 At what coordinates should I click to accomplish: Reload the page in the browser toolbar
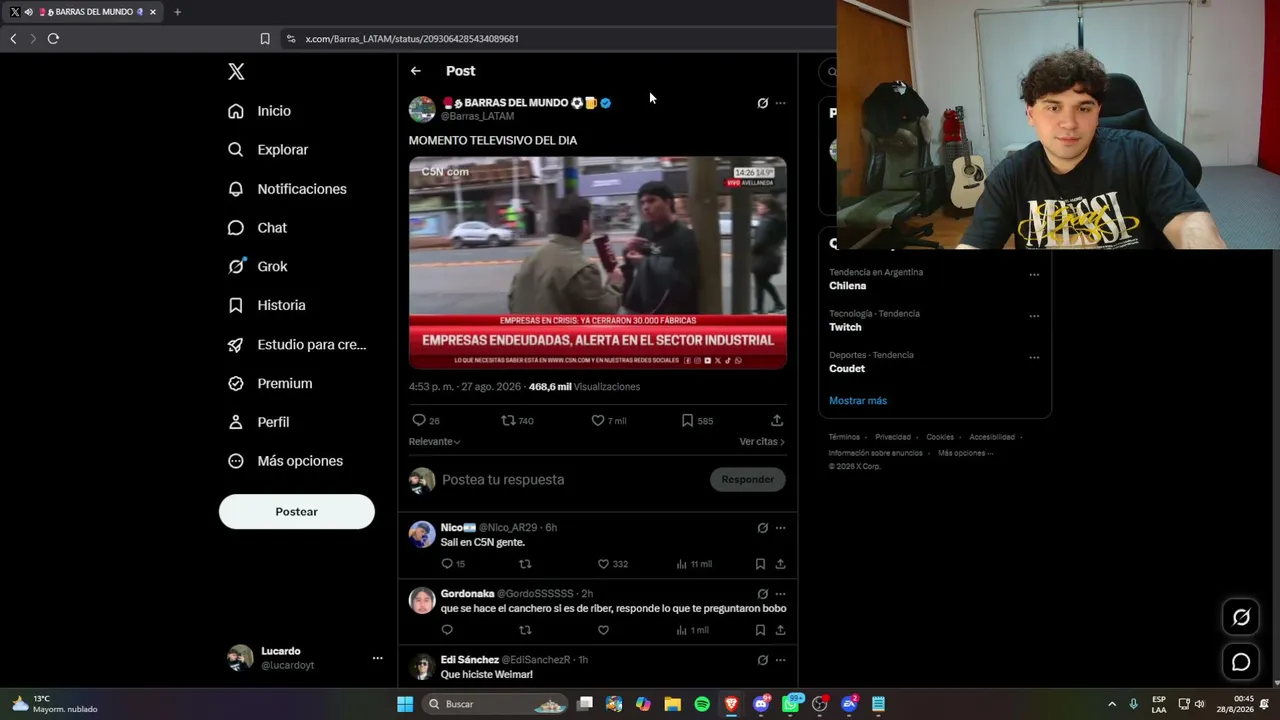[x=53, y=39]
